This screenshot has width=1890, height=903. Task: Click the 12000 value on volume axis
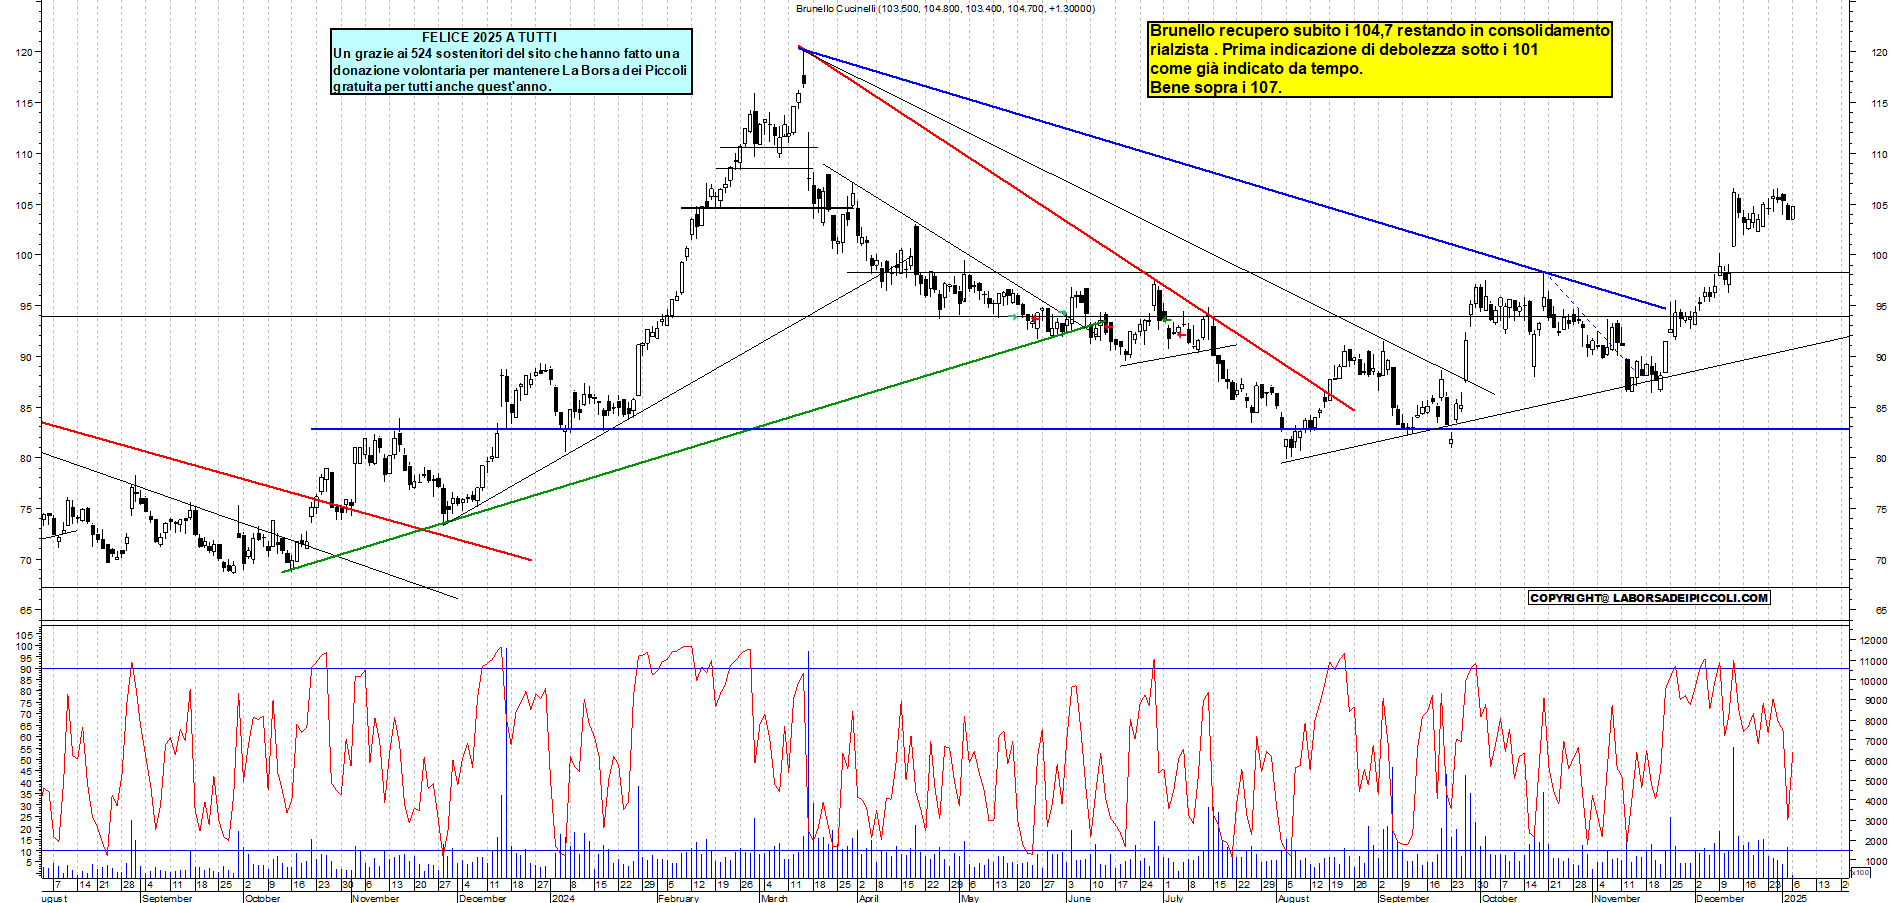tap(1872, 641)
